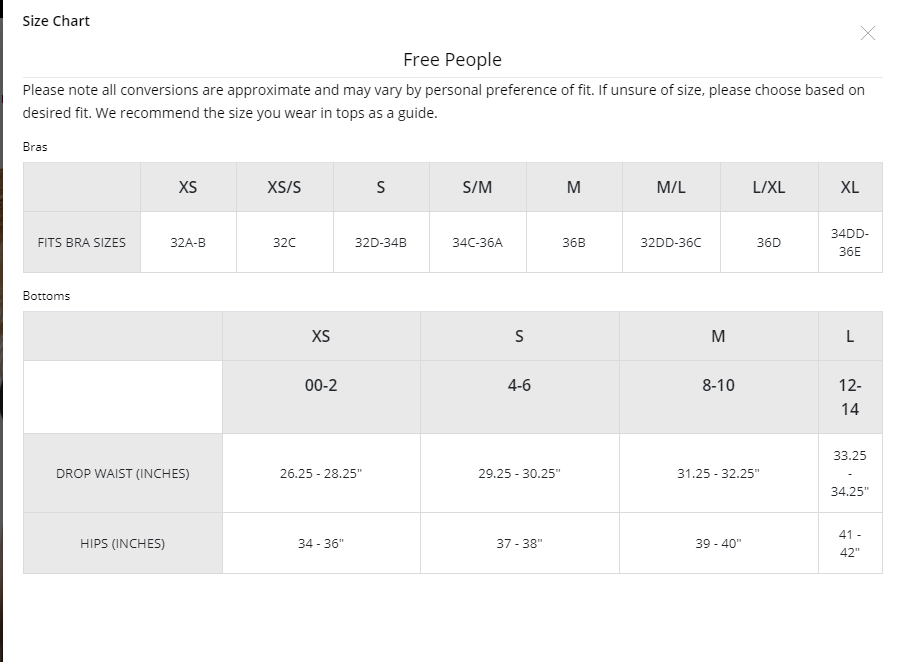The width and height of the screenshot is (900, 662).
Task: Click the 29.25 - 30.25" drop waist cell
Action: [519, 473]
